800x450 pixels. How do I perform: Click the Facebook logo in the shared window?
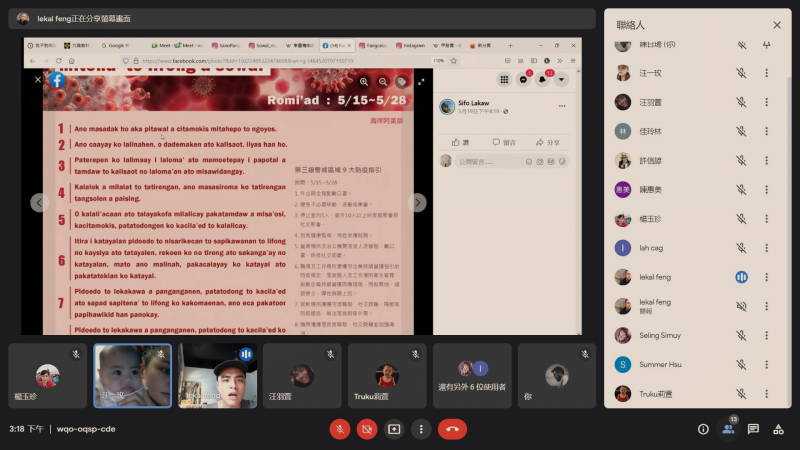[x=57, y=80]
